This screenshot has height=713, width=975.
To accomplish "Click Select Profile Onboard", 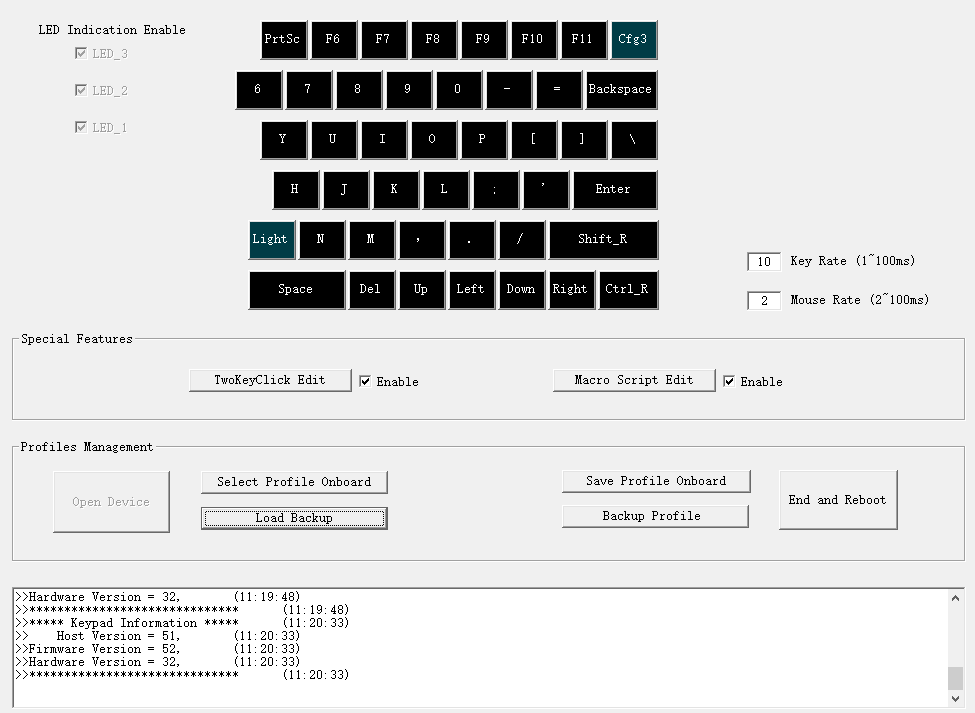I will [294, 482].
